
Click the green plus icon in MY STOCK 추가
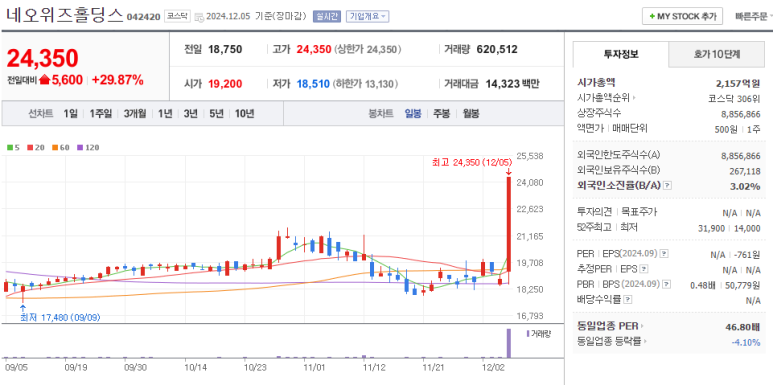point(652,16)
